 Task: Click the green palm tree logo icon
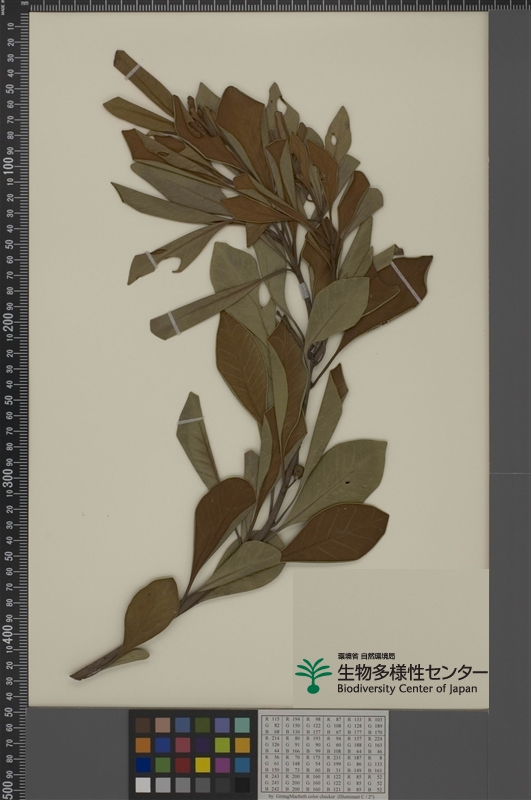313,676
